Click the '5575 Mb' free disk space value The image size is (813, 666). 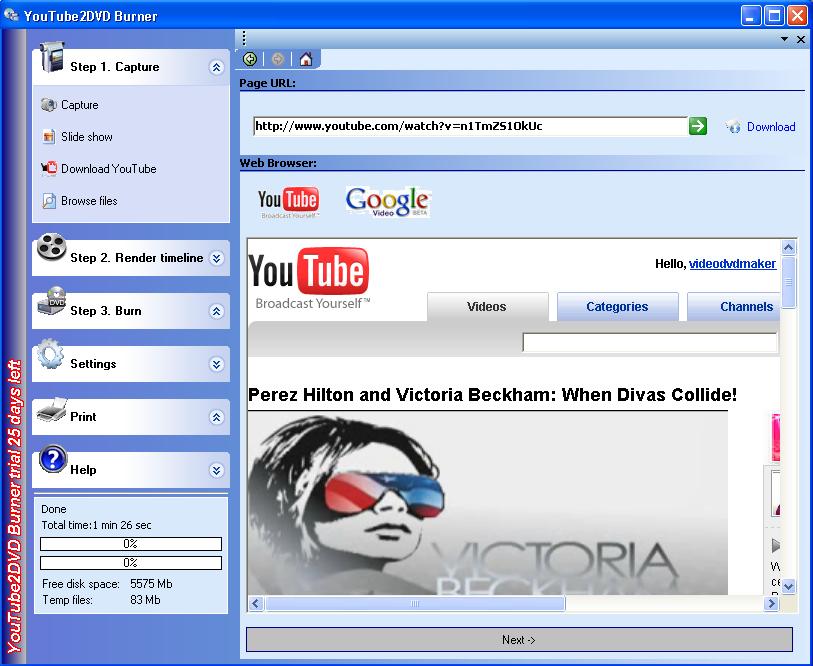pyautogui.click(x=151, y=584)
